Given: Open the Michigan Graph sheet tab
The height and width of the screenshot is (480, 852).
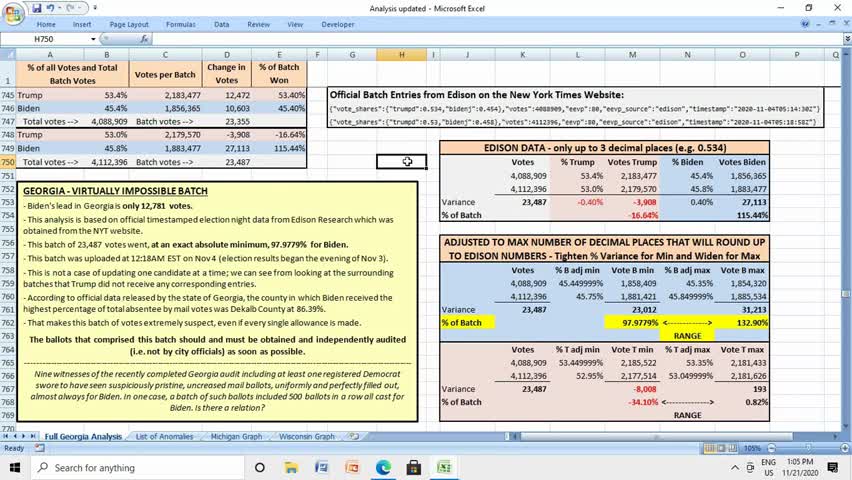Looking at the screenshot, I should click(x=236, y=437).
